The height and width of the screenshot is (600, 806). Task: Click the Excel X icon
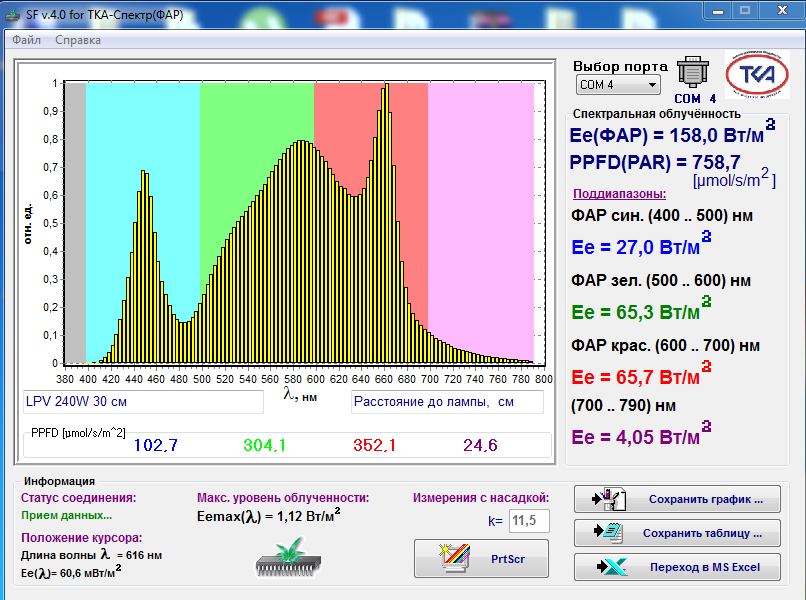[612, 567]
